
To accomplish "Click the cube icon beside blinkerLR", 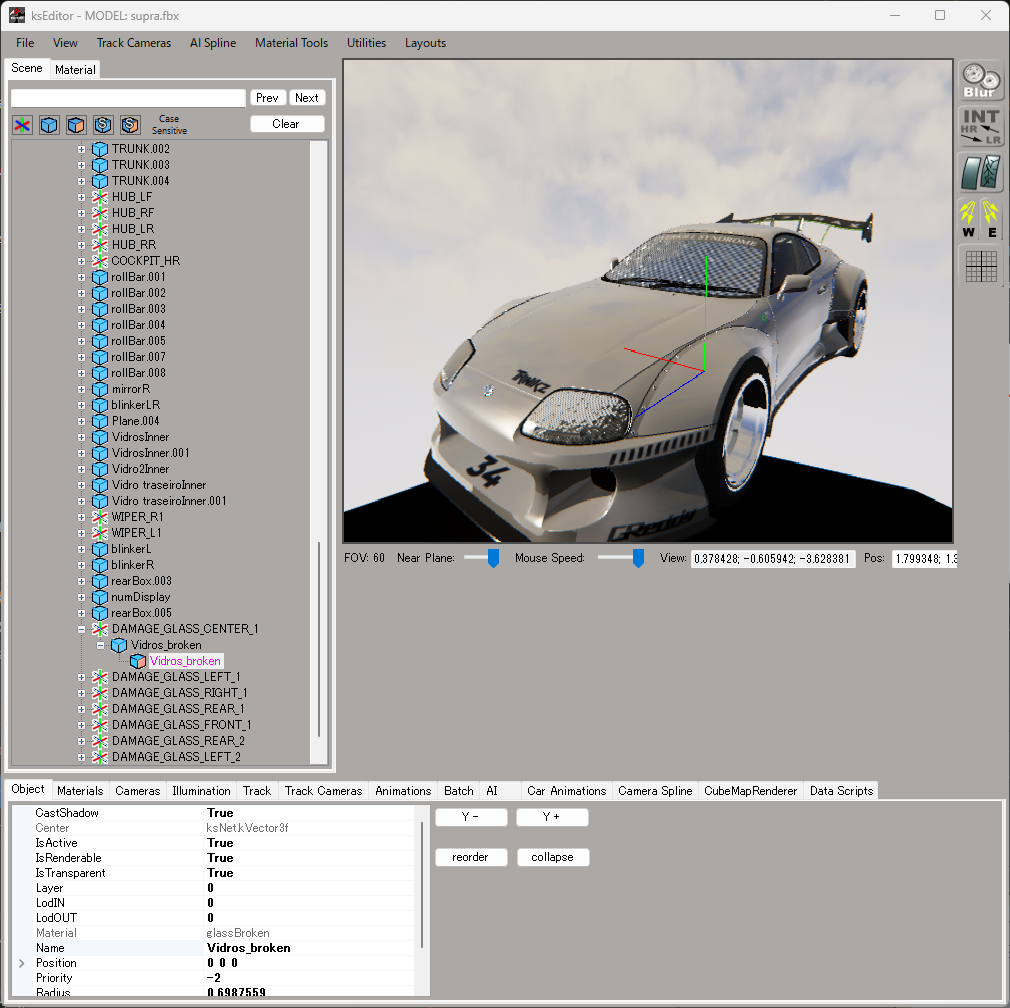I will click(100, 405).
